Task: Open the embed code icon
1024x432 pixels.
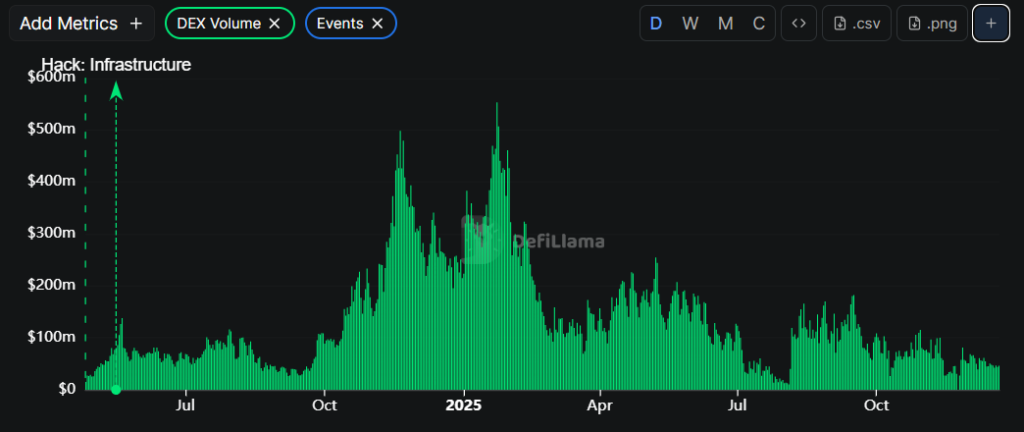Action: coord(799,23)
